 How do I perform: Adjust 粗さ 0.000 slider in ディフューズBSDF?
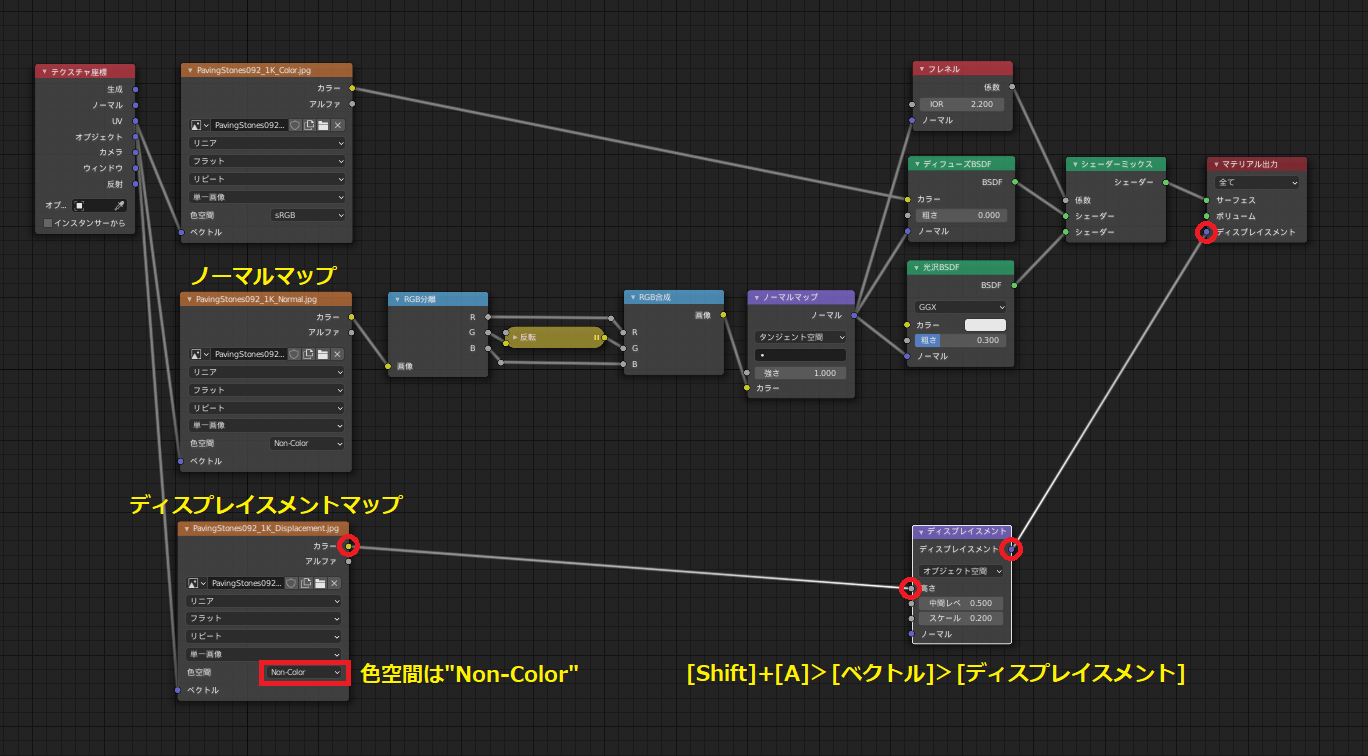(x=961, y=215)
